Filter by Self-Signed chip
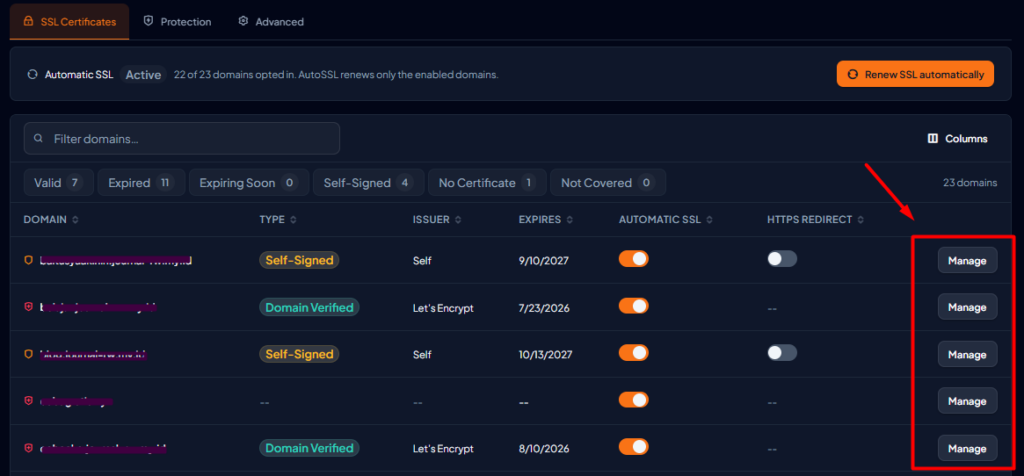This screenshot has height=476, width=1024. coord(368,183)
